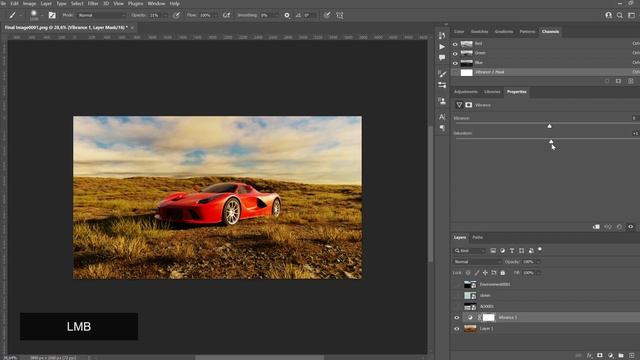The height and width of the screenshot is (360, 640).
Task: Hide Layer 1 in Layers panel
Action: 457,329
